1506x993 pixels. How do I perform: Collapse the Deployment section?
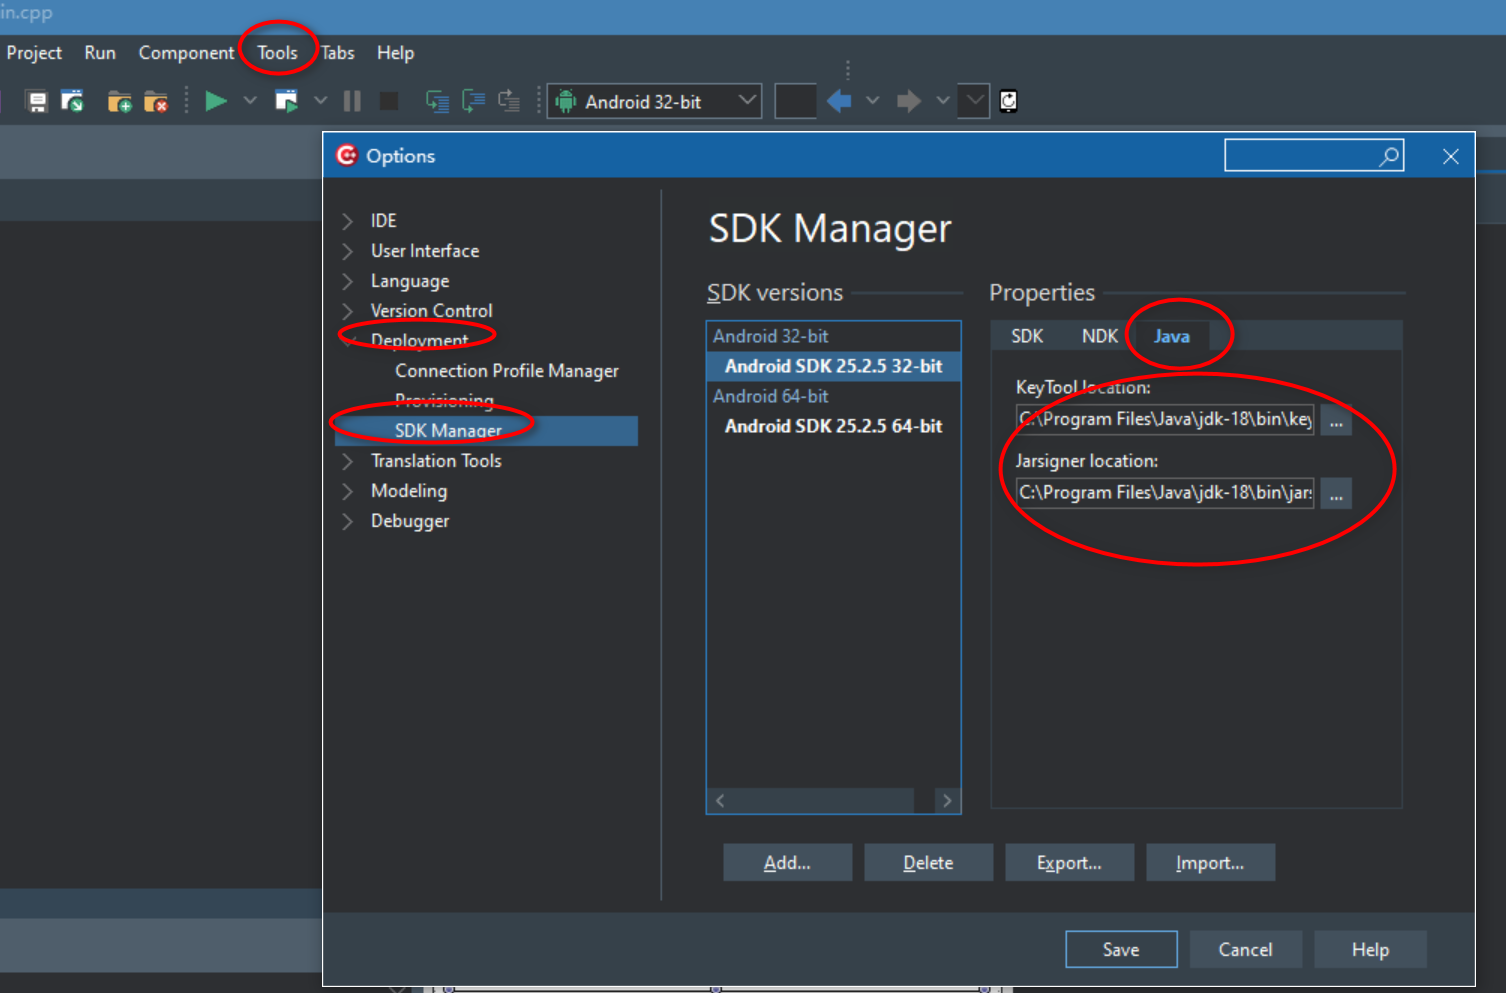[x=348, y=340]
